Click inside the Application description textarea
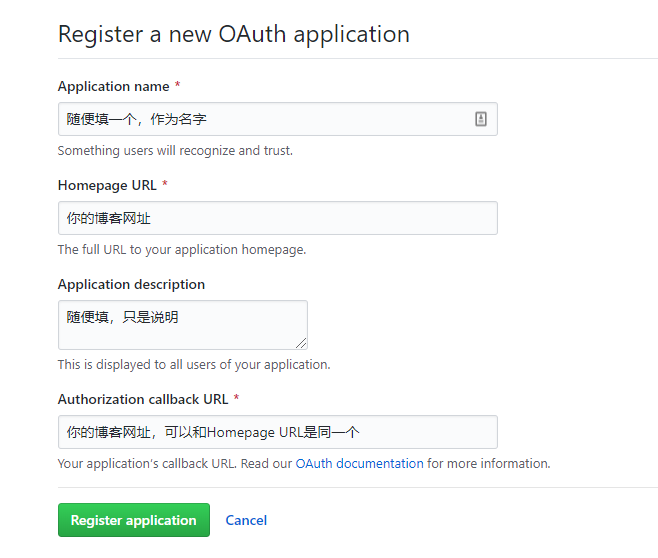The image size is (658, 558). (x=183, y=325)
